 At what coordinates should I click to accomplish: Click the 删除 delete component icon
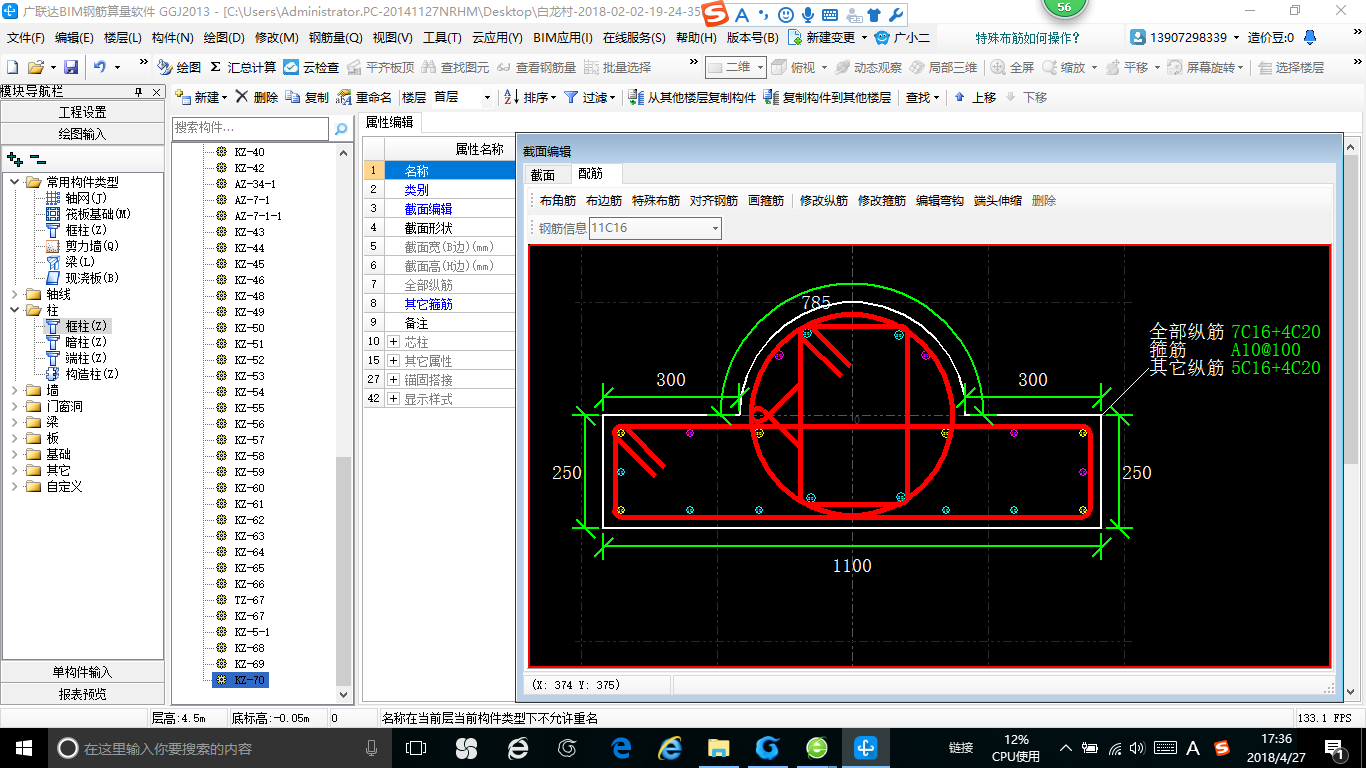pos(257,97)
